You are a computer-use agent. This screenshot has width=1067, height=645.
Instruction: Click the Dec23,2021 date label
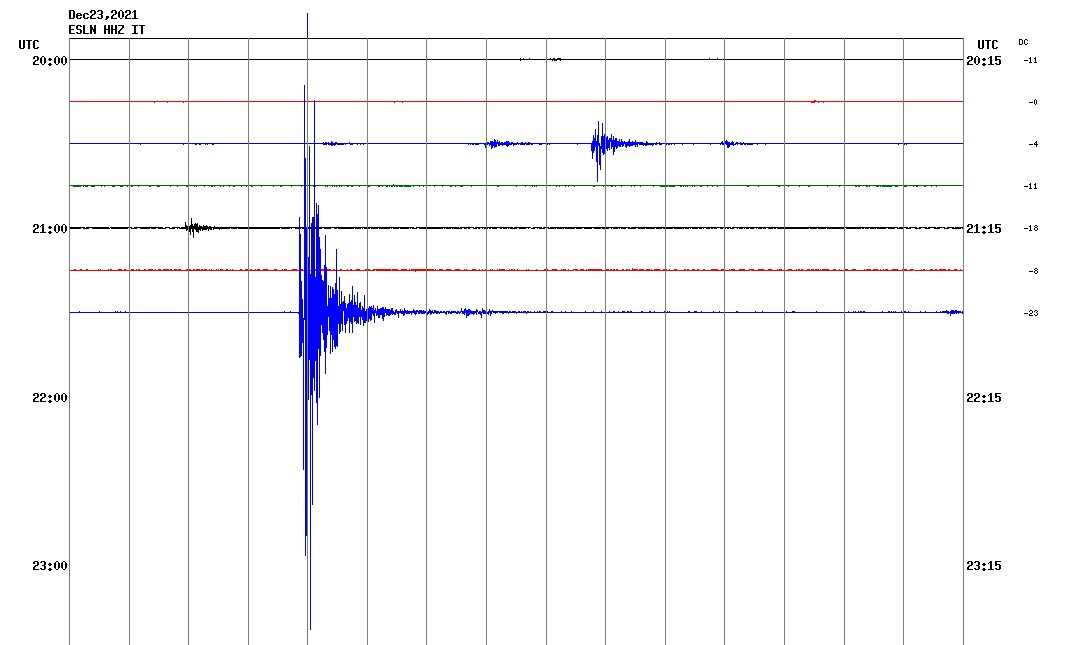point(103,15)
